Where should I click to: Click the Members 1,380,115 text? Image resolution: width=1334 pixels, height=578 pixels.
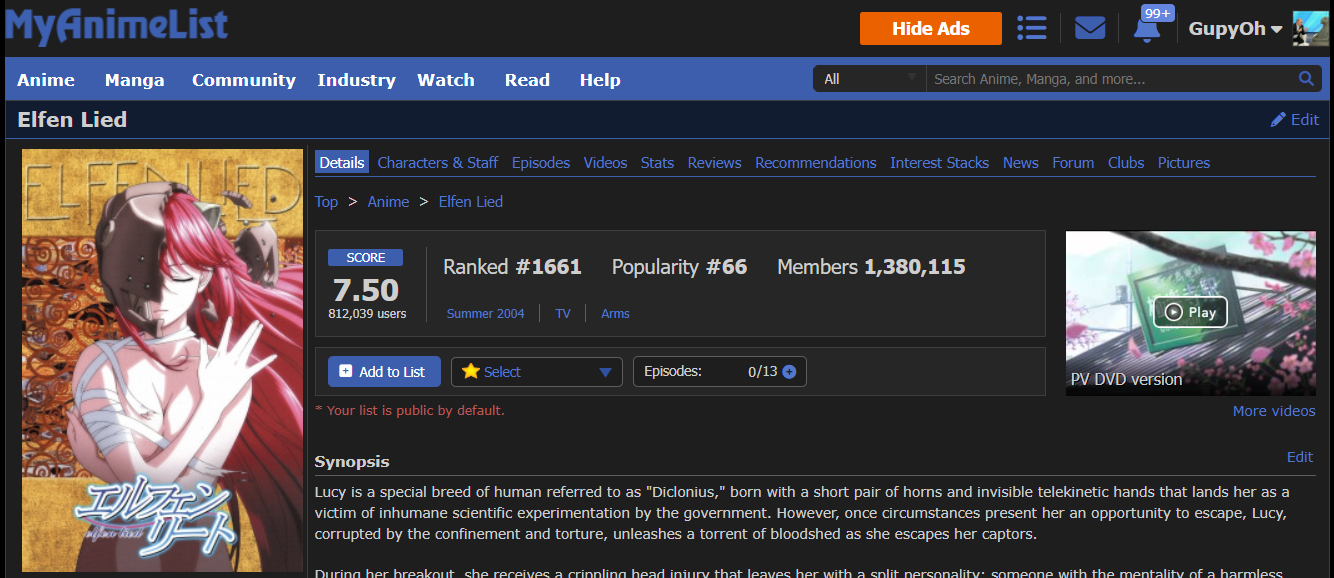tap(871, 267)
